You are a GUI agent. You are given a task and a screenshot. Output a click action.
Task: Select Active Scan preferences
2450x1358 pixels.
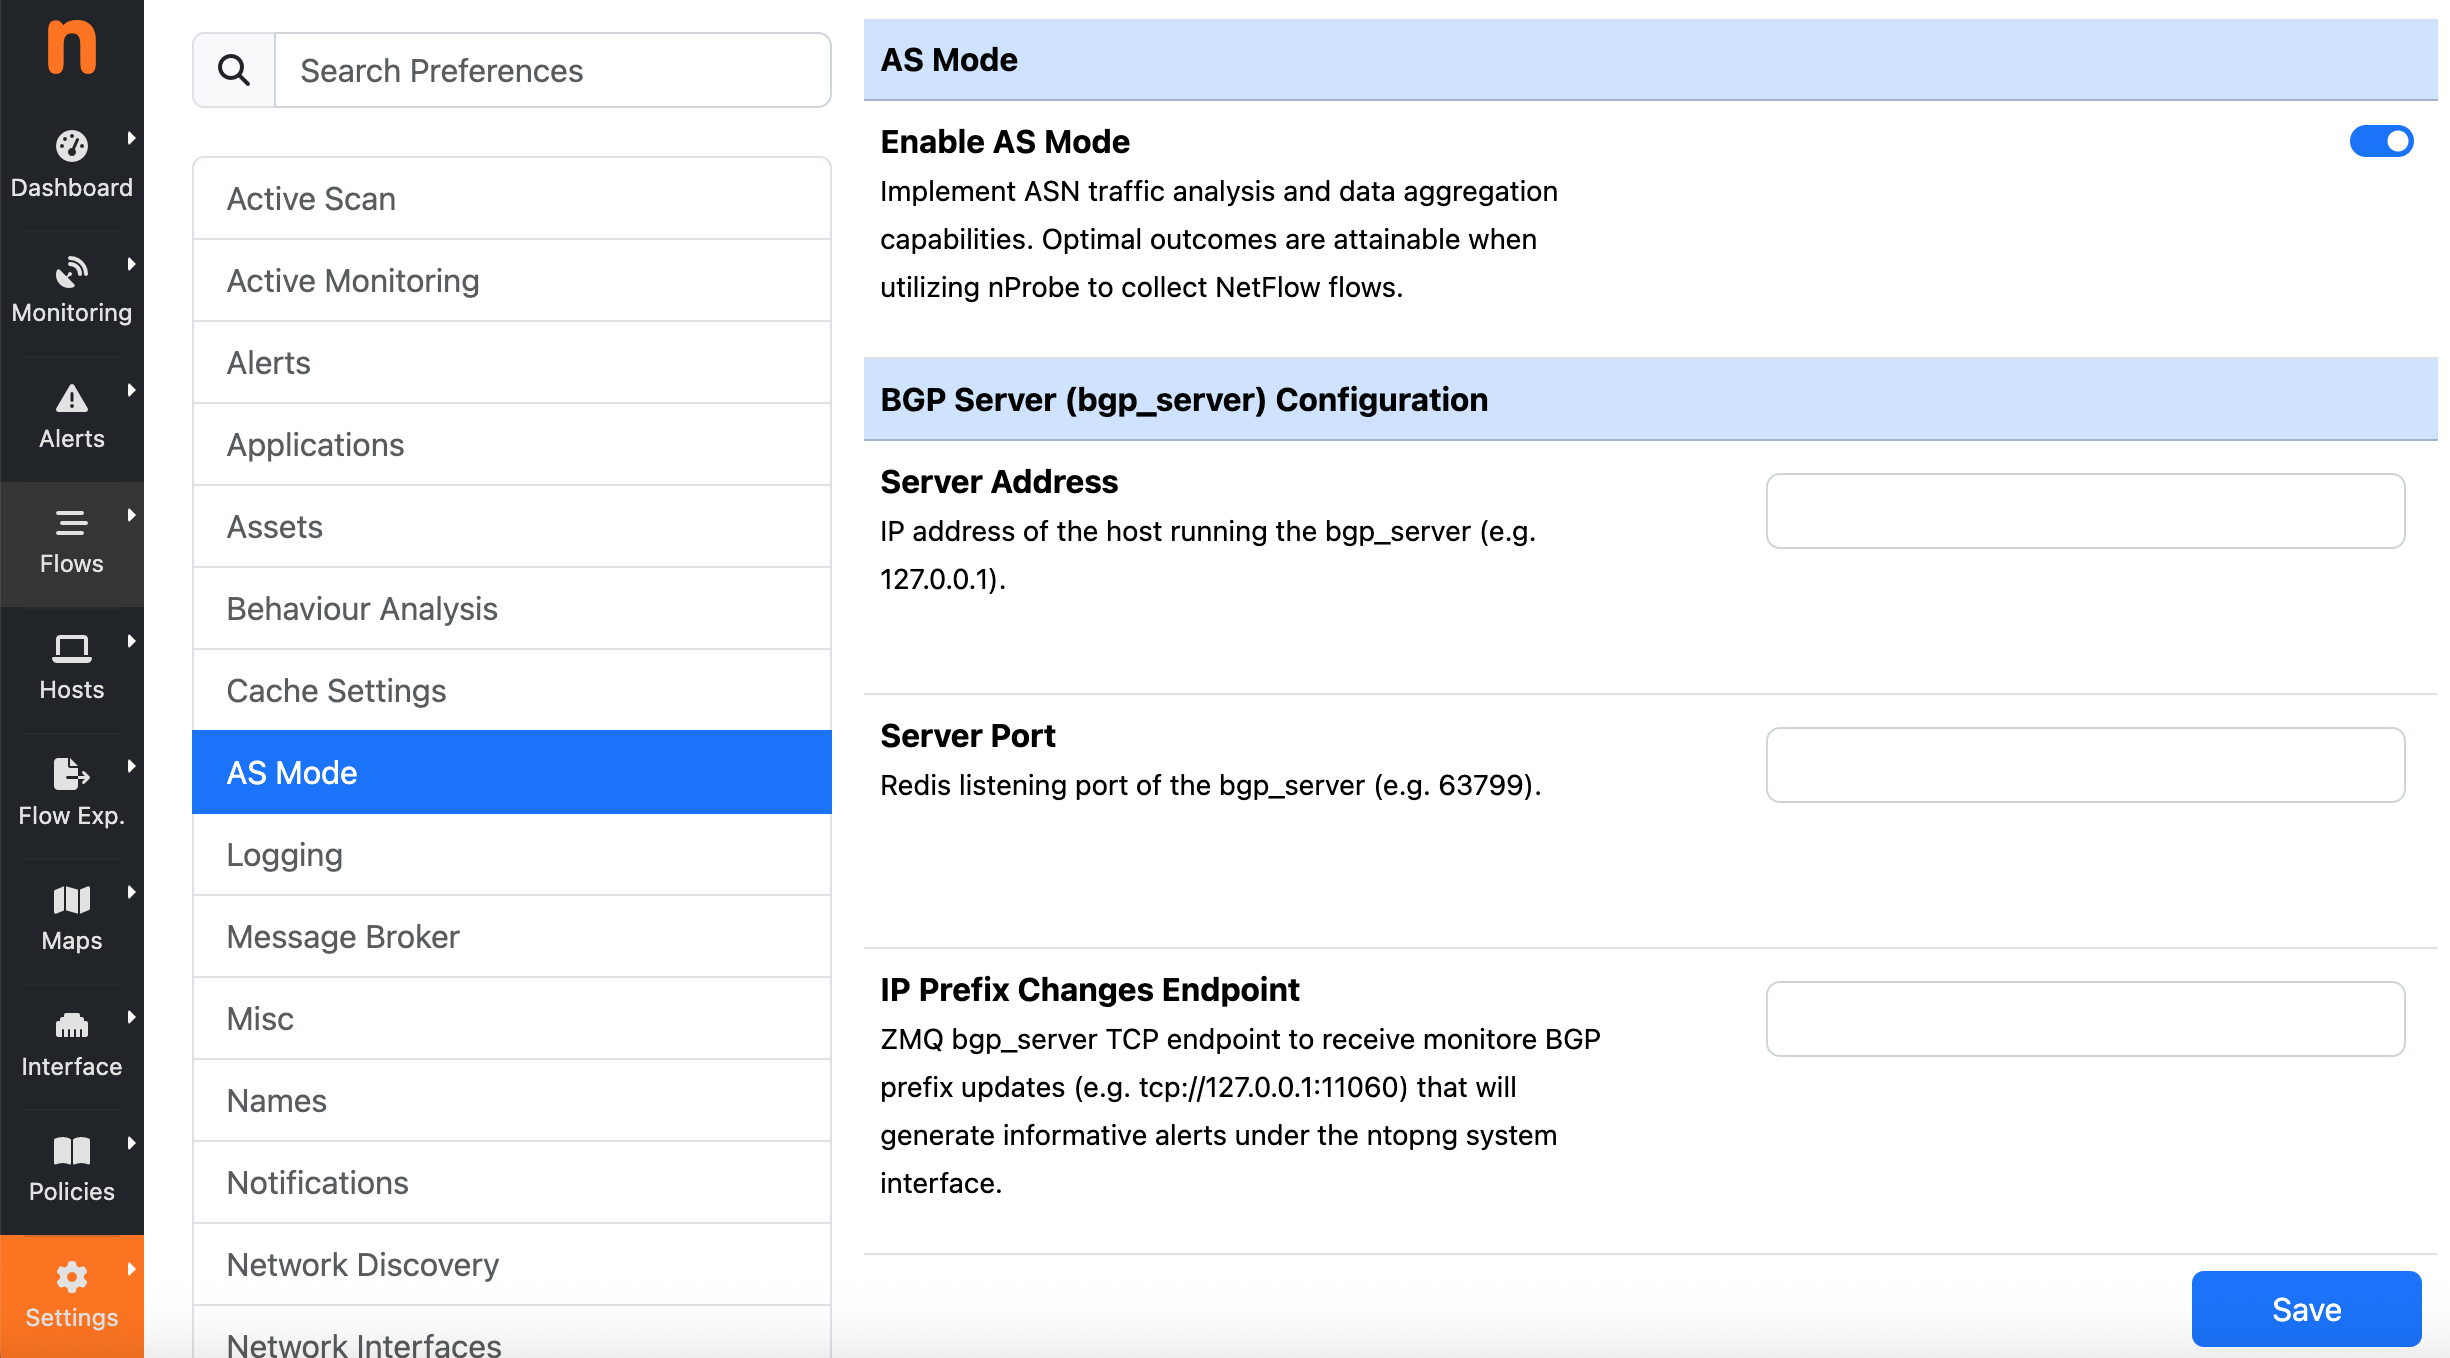coord(512,199)
